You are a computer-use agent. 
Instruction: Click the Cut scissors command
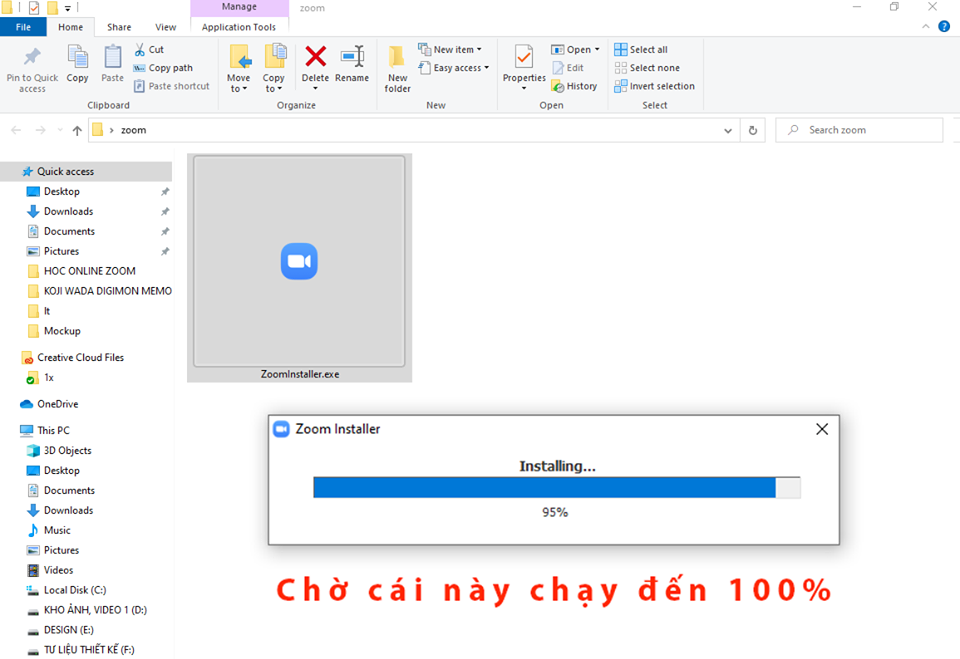point(149,50)
